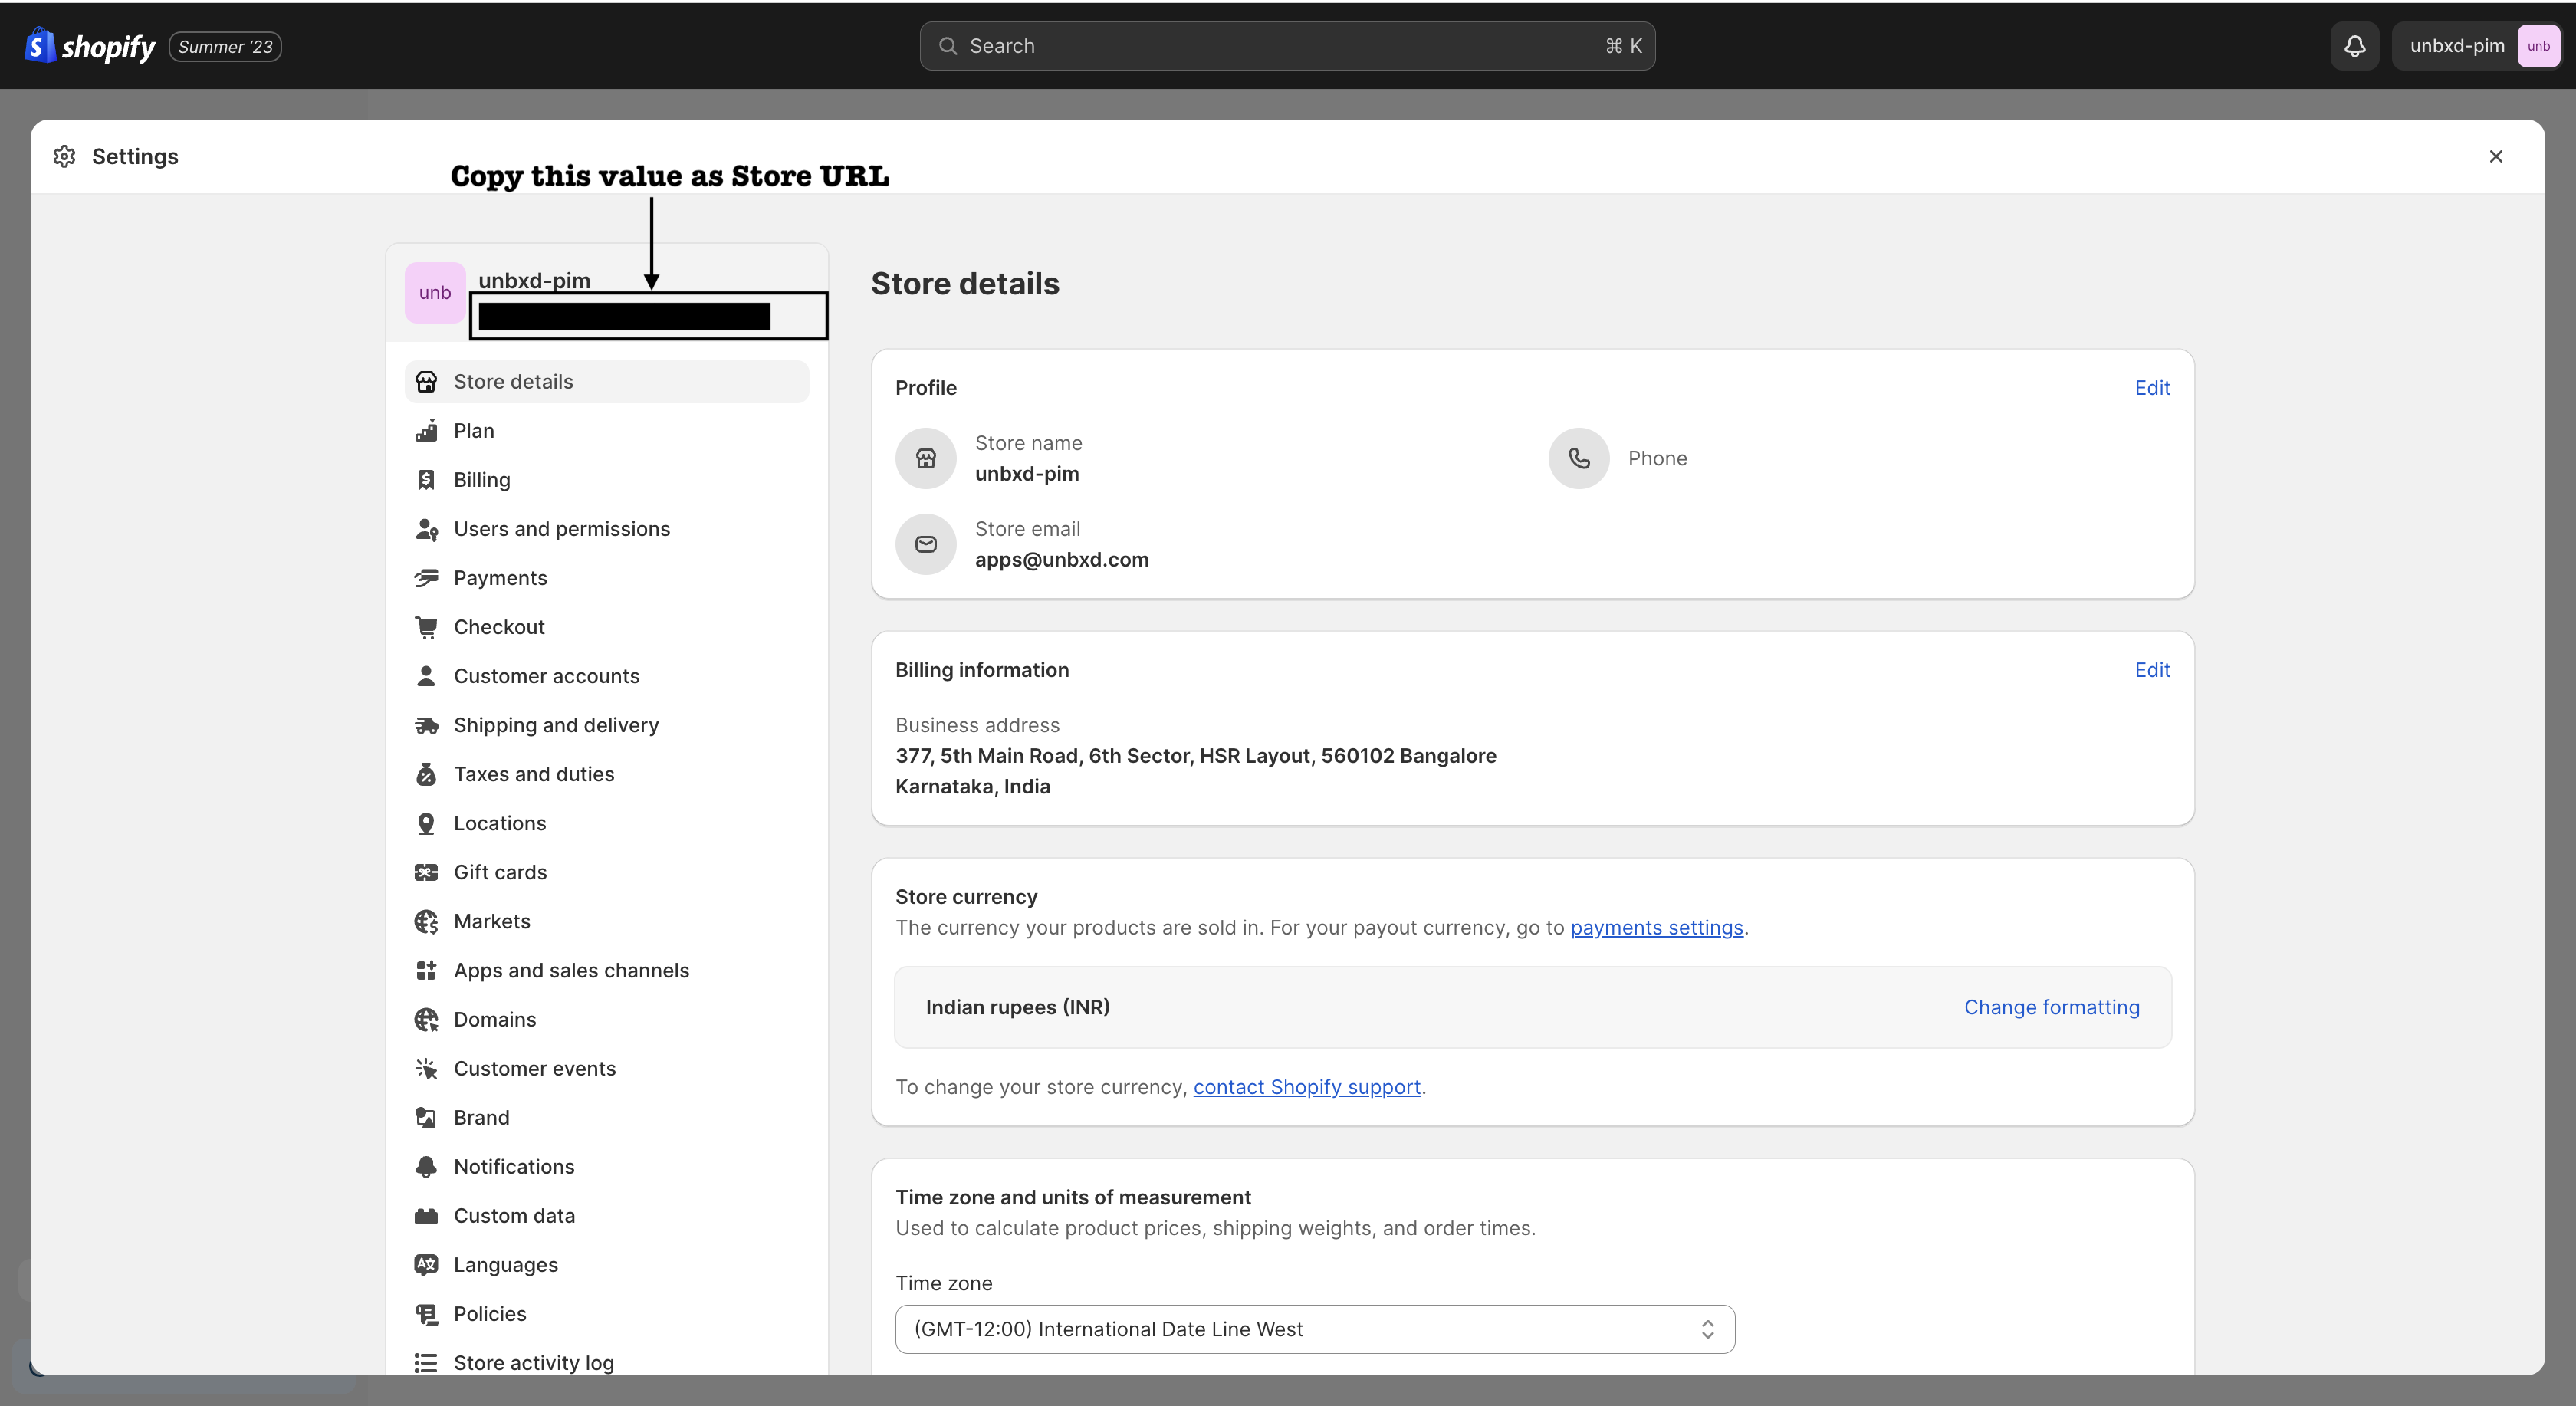Image resolution: width=2576 pixels, height=1406 pixels.
Task: Open Domains settings
Action: (x=607, y=1019)
